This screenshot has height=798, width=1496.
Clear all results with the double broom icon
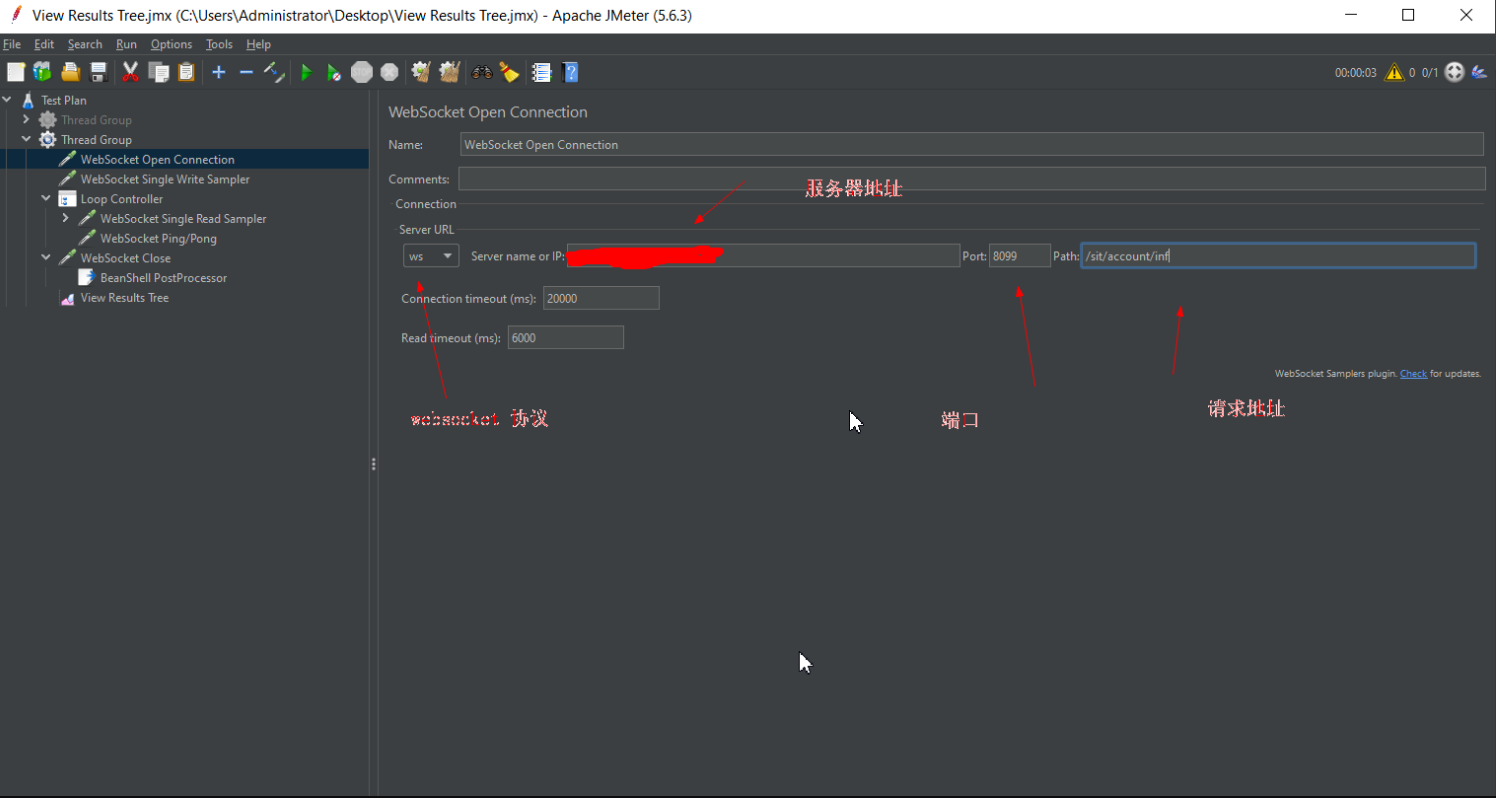point(449,72)
